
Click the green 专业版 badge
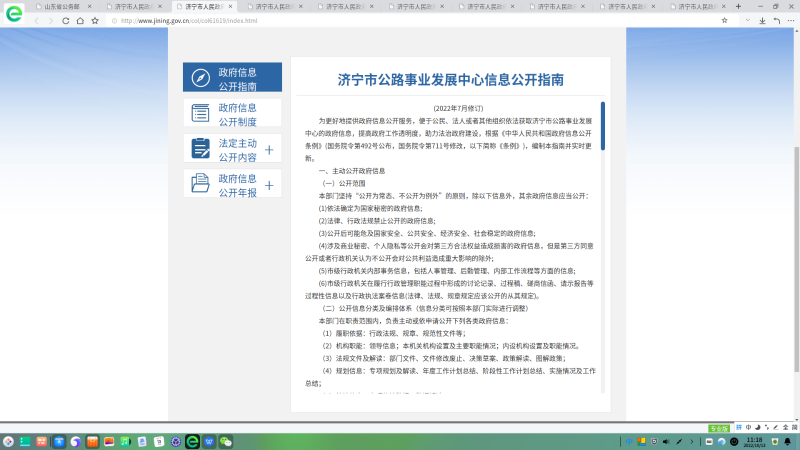pos(718,428)
